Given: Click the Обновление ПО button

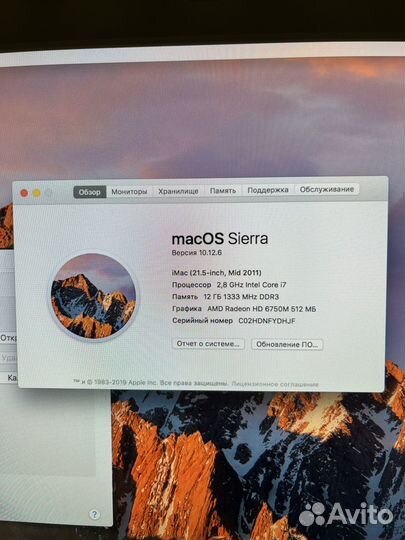Looking at the screenshot, I should point(287,344).
